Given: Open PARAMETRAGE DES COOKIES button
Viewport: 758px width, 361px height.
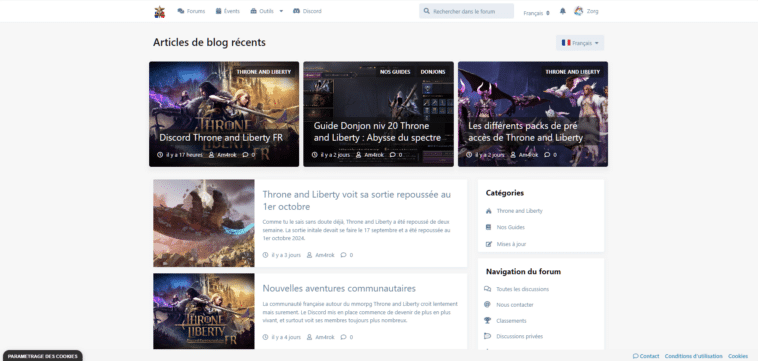Looking at the screenshot, I should pos(42,356).
